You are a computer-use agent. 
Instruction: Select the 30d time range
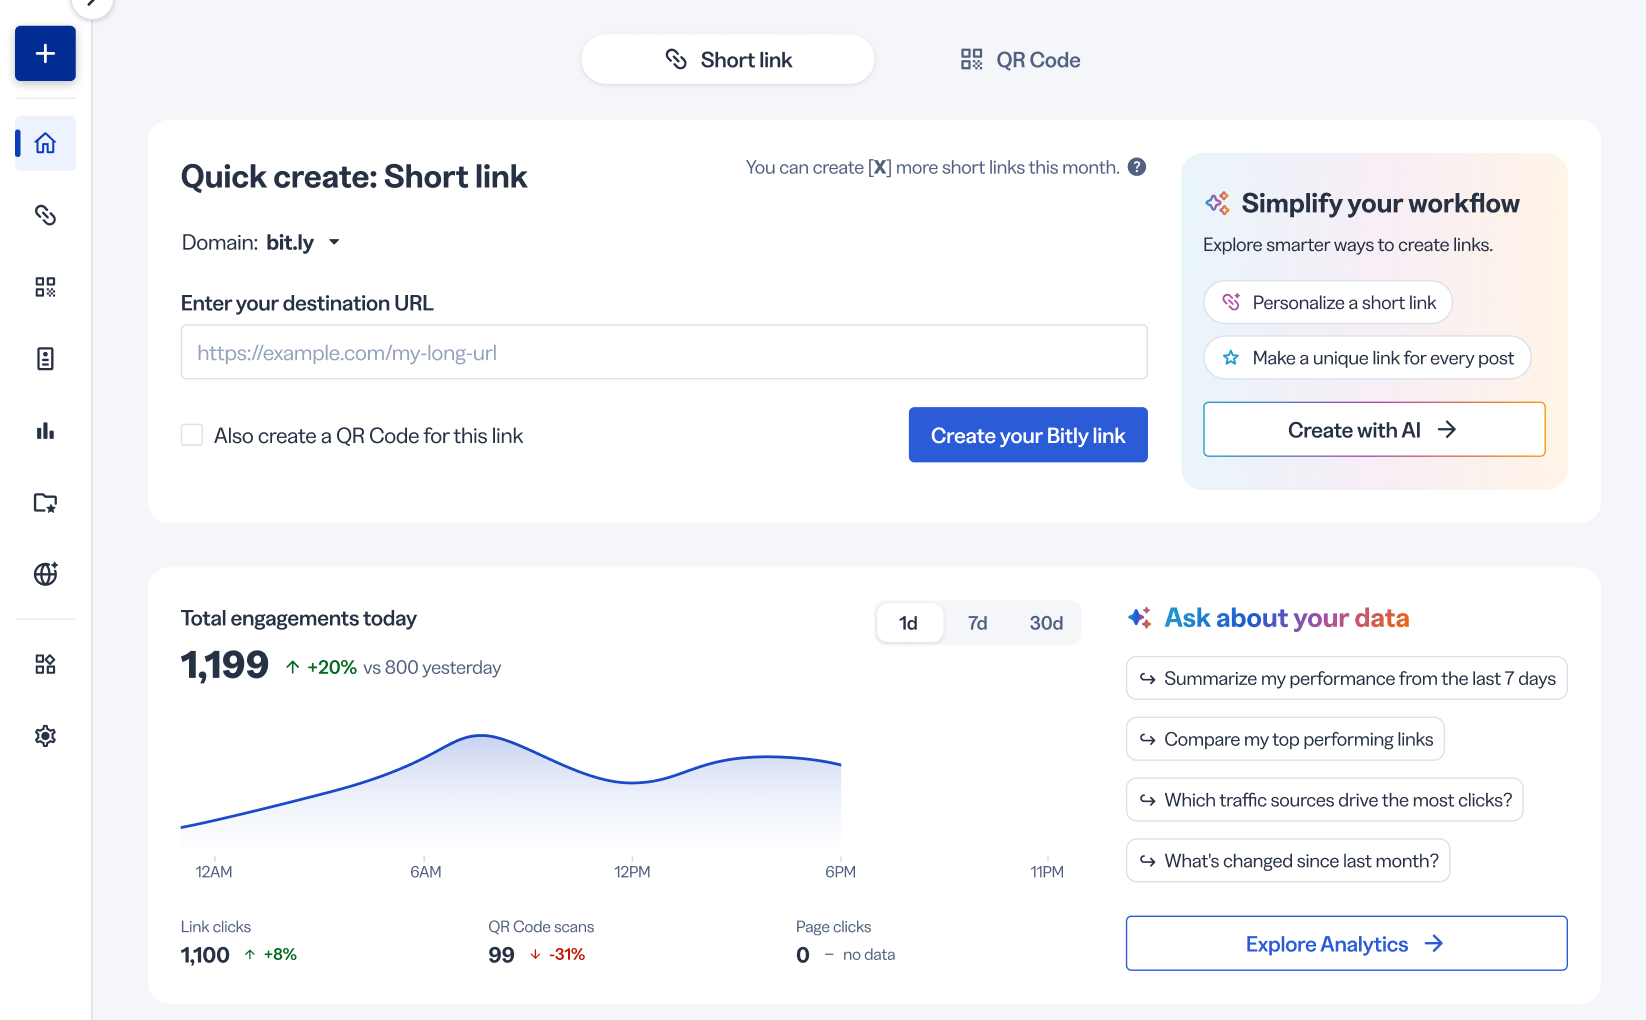(x=1046, y=623)
